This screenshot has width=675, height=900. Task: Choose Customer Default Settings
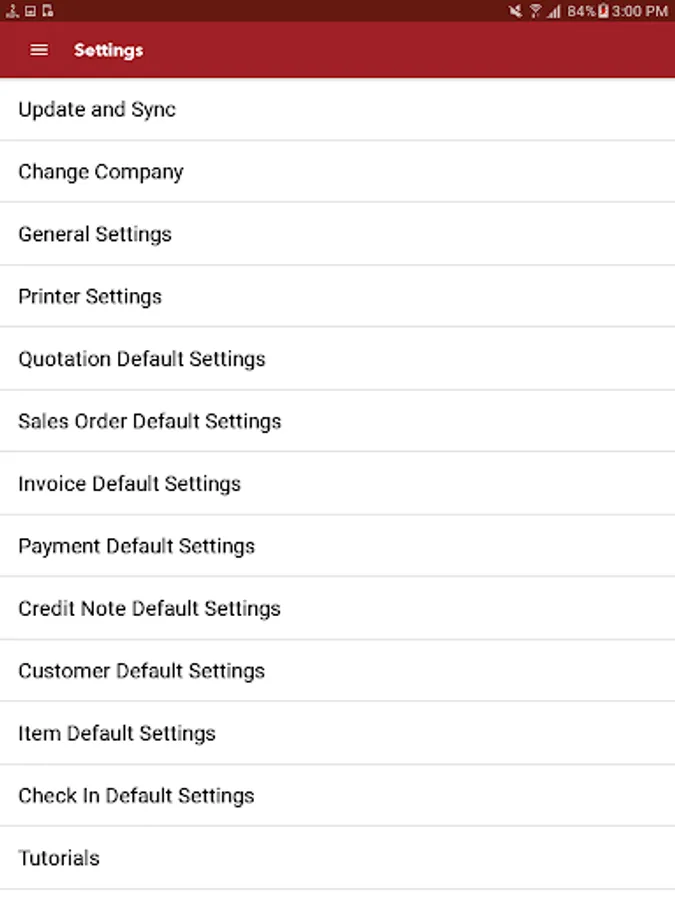142,671
